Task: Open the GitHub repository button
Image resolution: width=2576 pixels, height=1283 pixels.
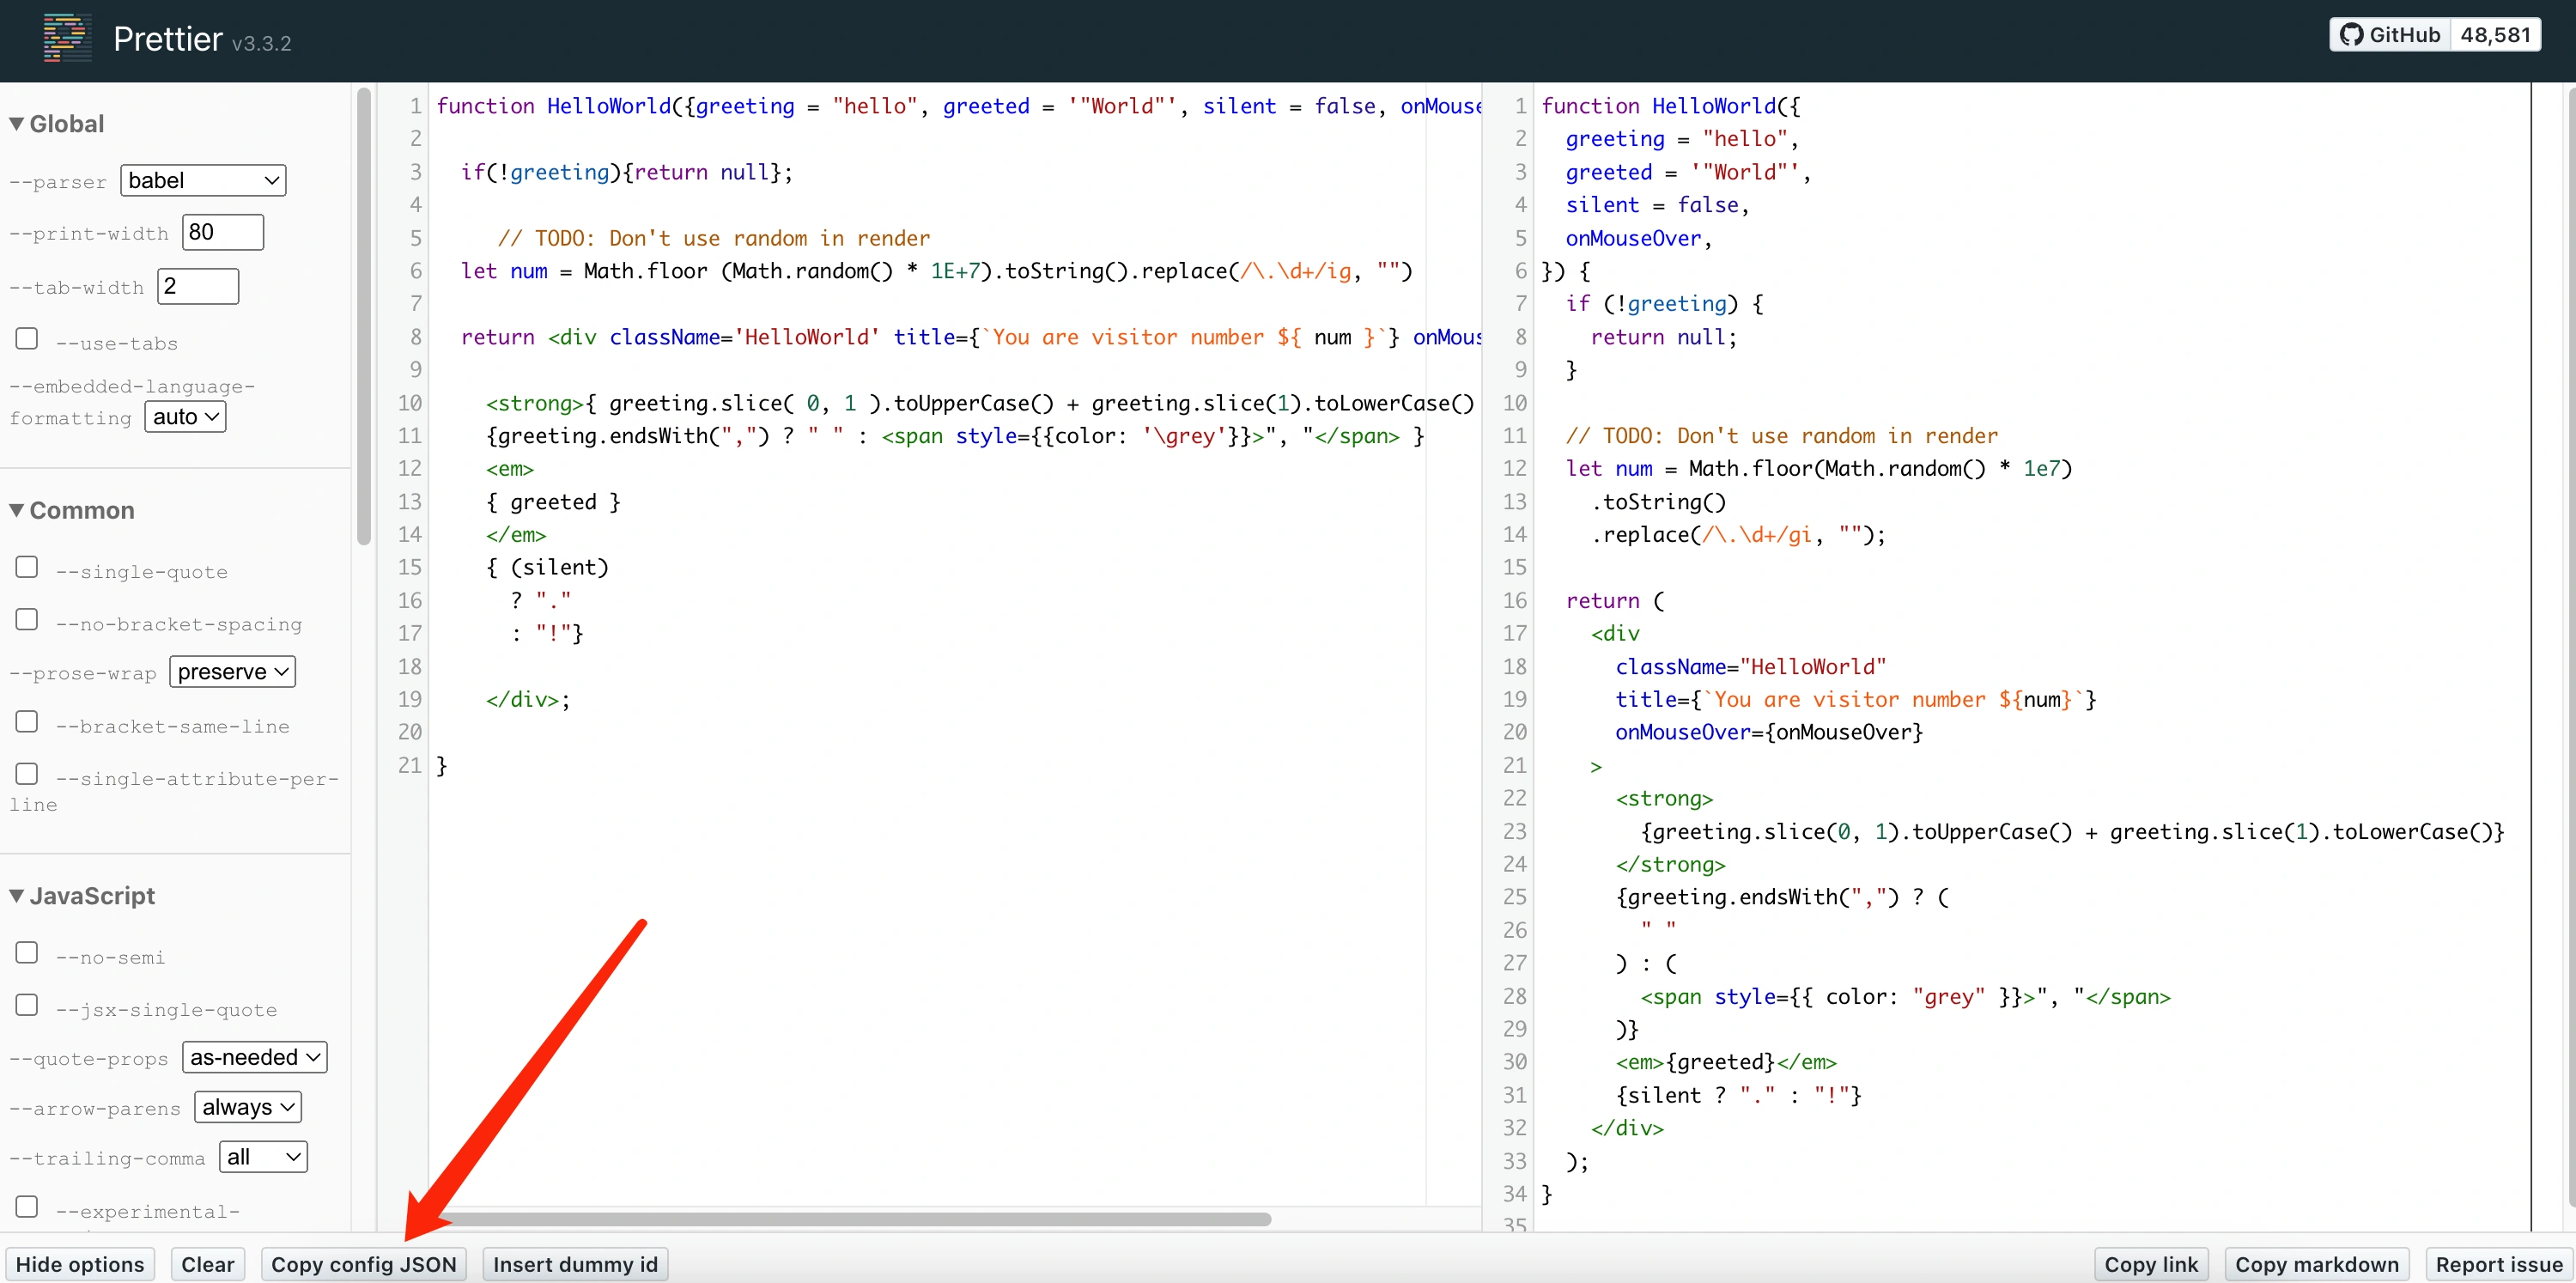Action: [x=2390, y=35]
